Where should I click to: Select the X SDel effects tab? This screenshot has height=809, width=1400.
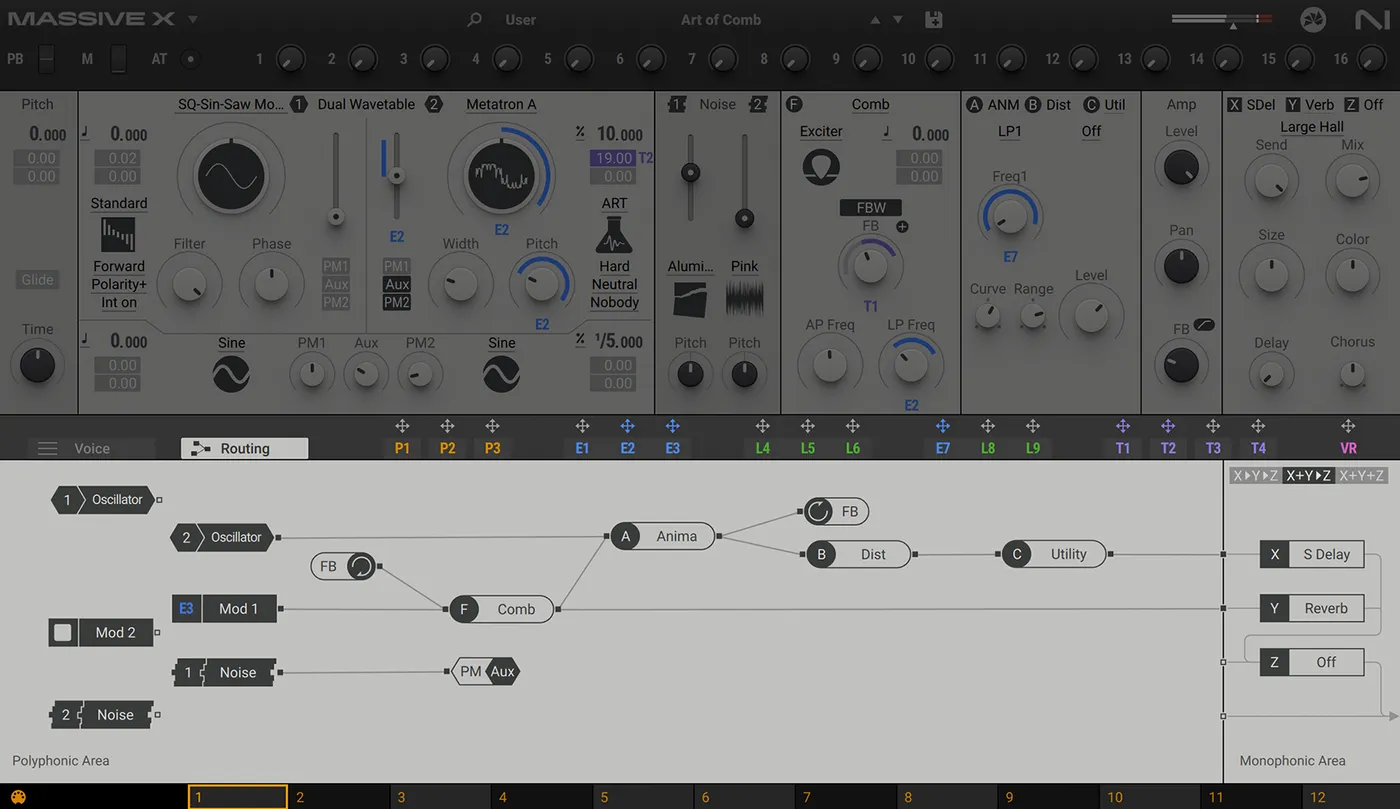click(x=1251, y=104)
